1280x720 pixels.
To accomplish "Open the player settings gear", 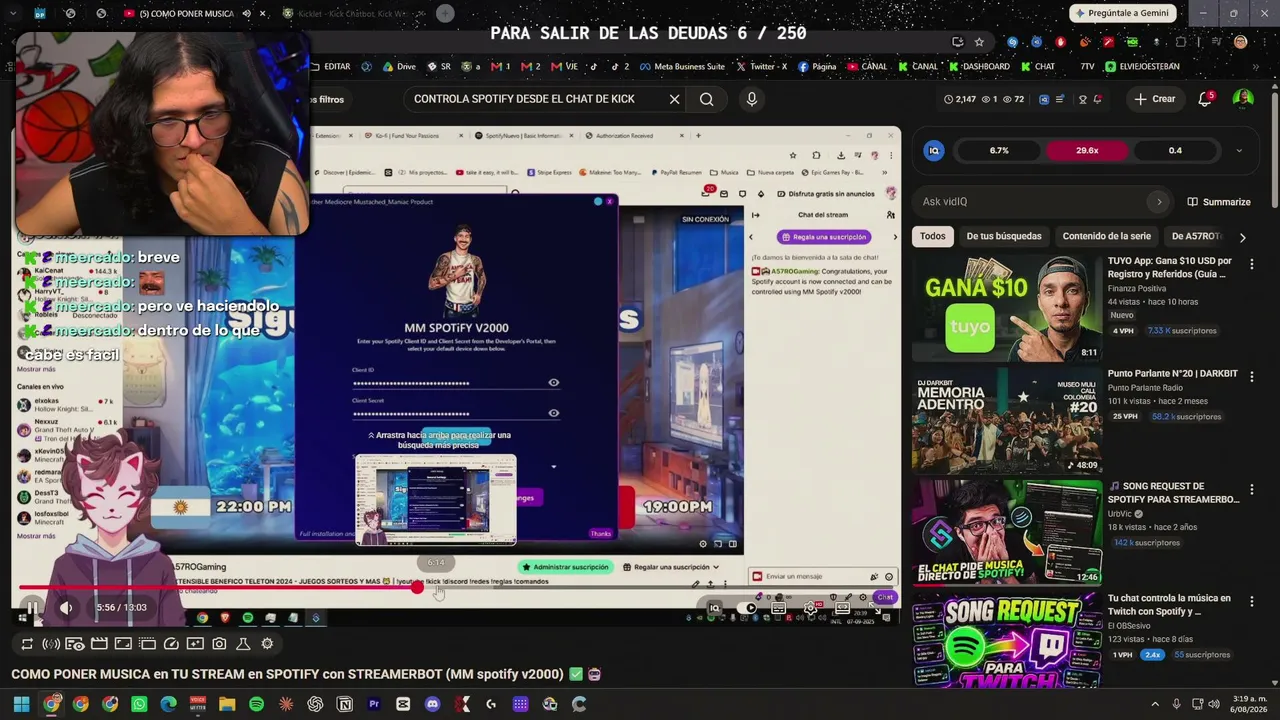I will (x=811, y=608).
